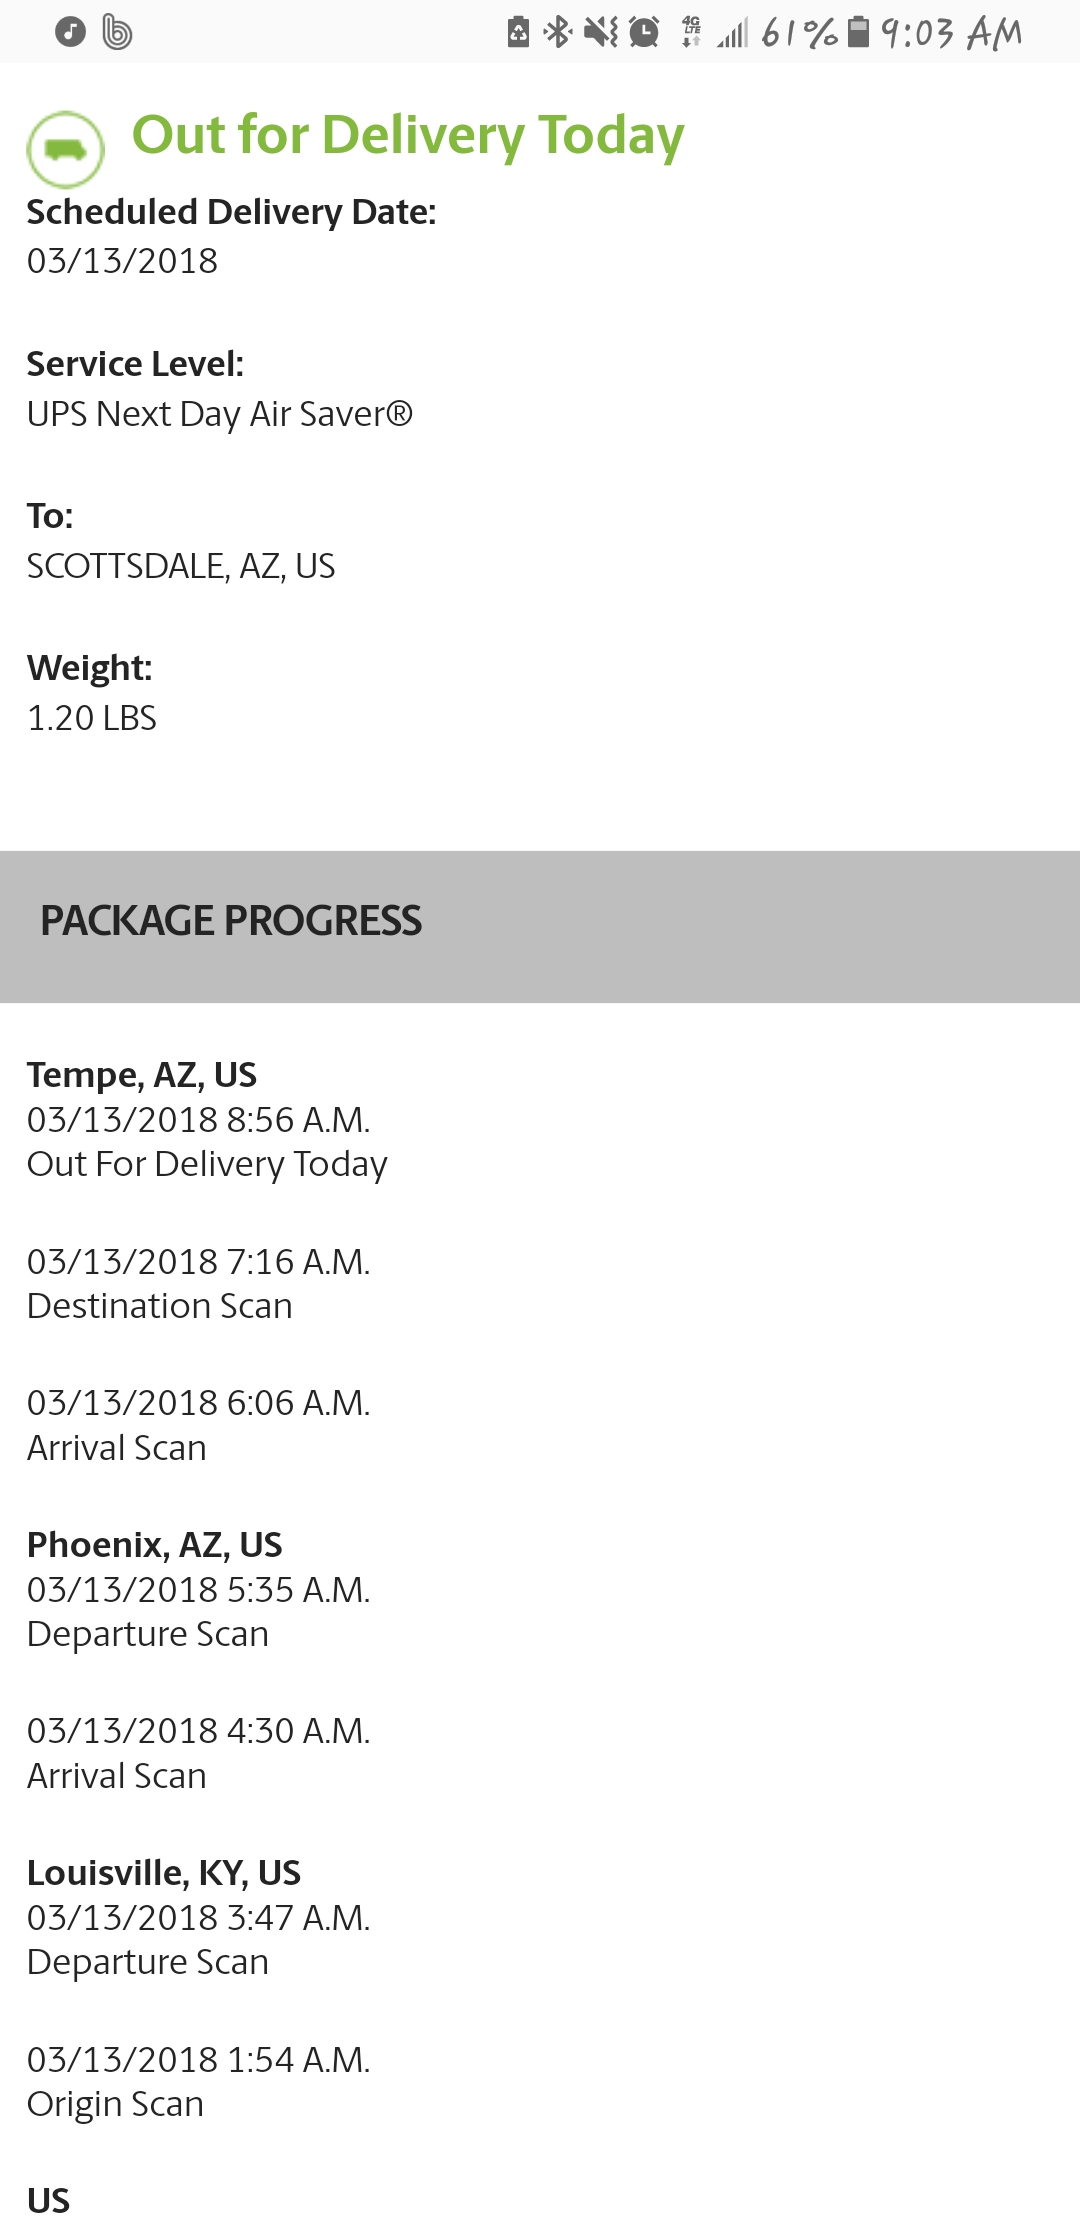Tap the Bixby notification icon in status bar
The image size is (1080, 2220).
[x=117, y=32]
